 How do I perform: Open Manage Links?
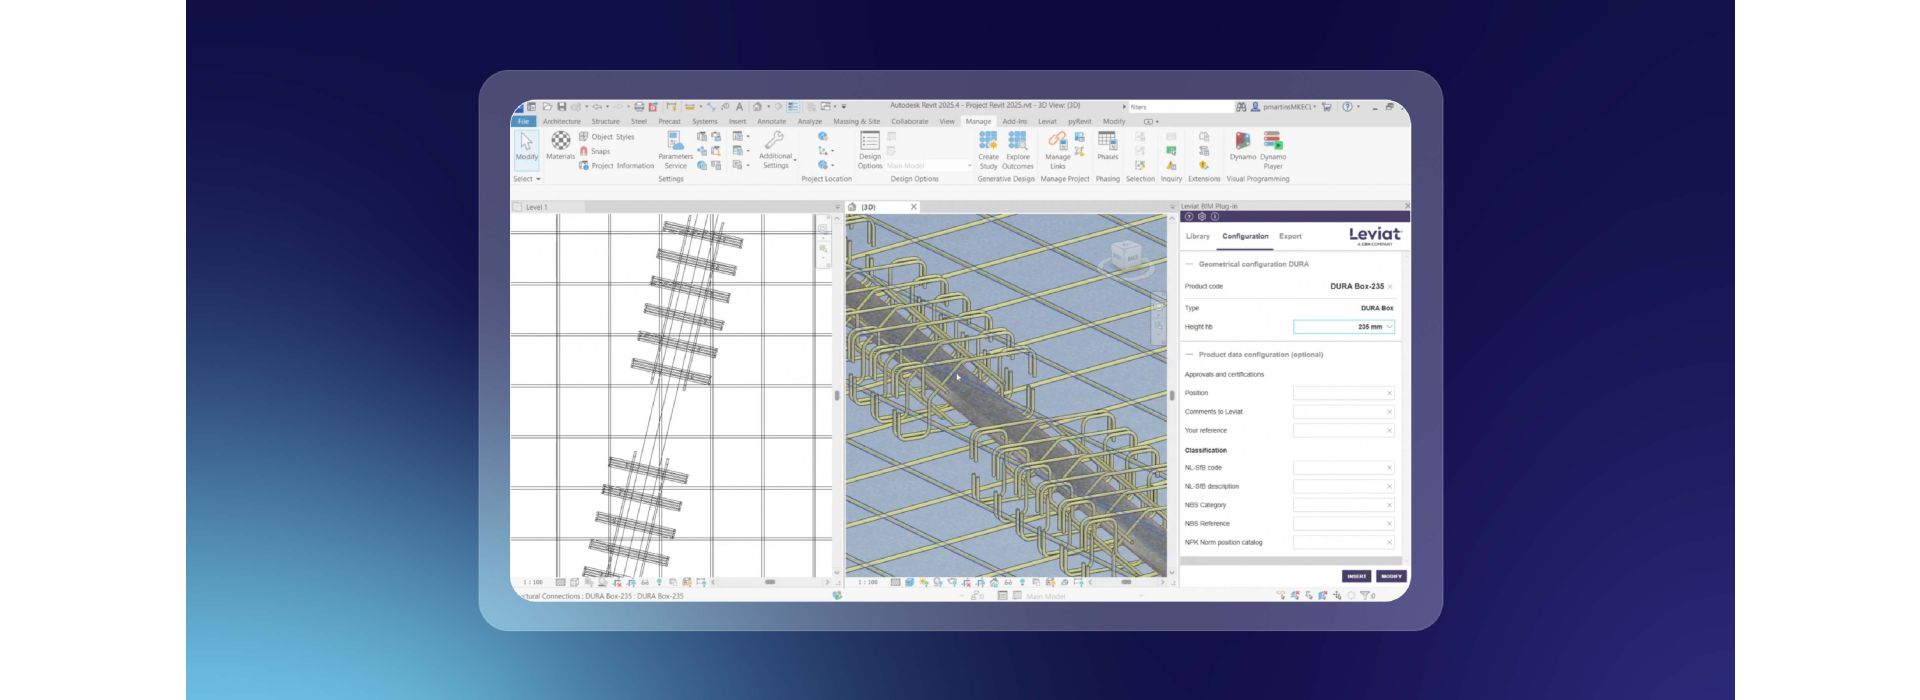[x=1057, y=150]
